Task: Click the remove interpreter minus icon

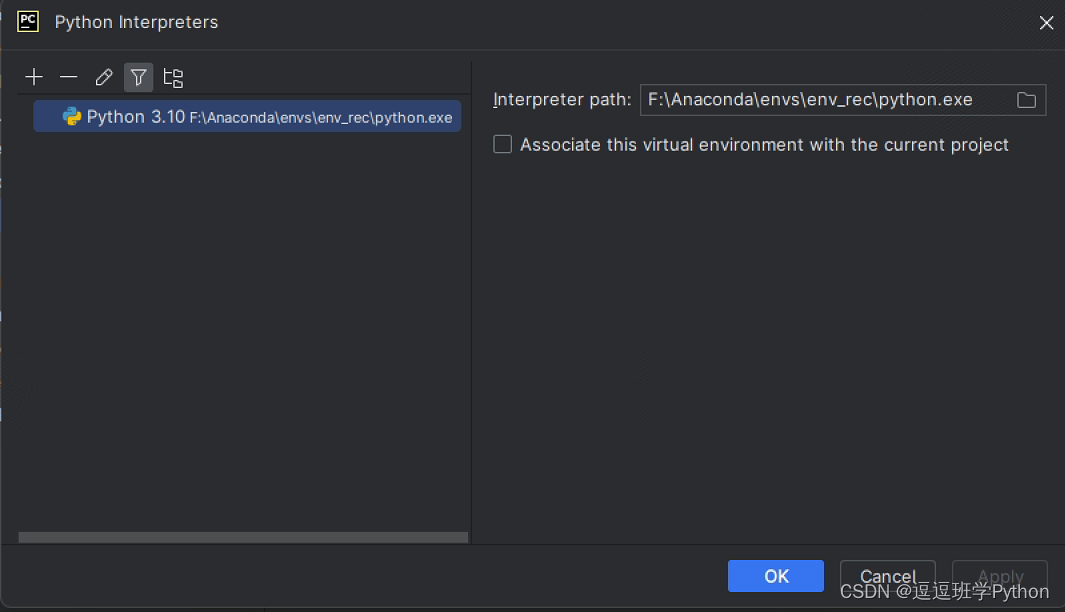Action: pyautogui.click(x=68, y=77)
